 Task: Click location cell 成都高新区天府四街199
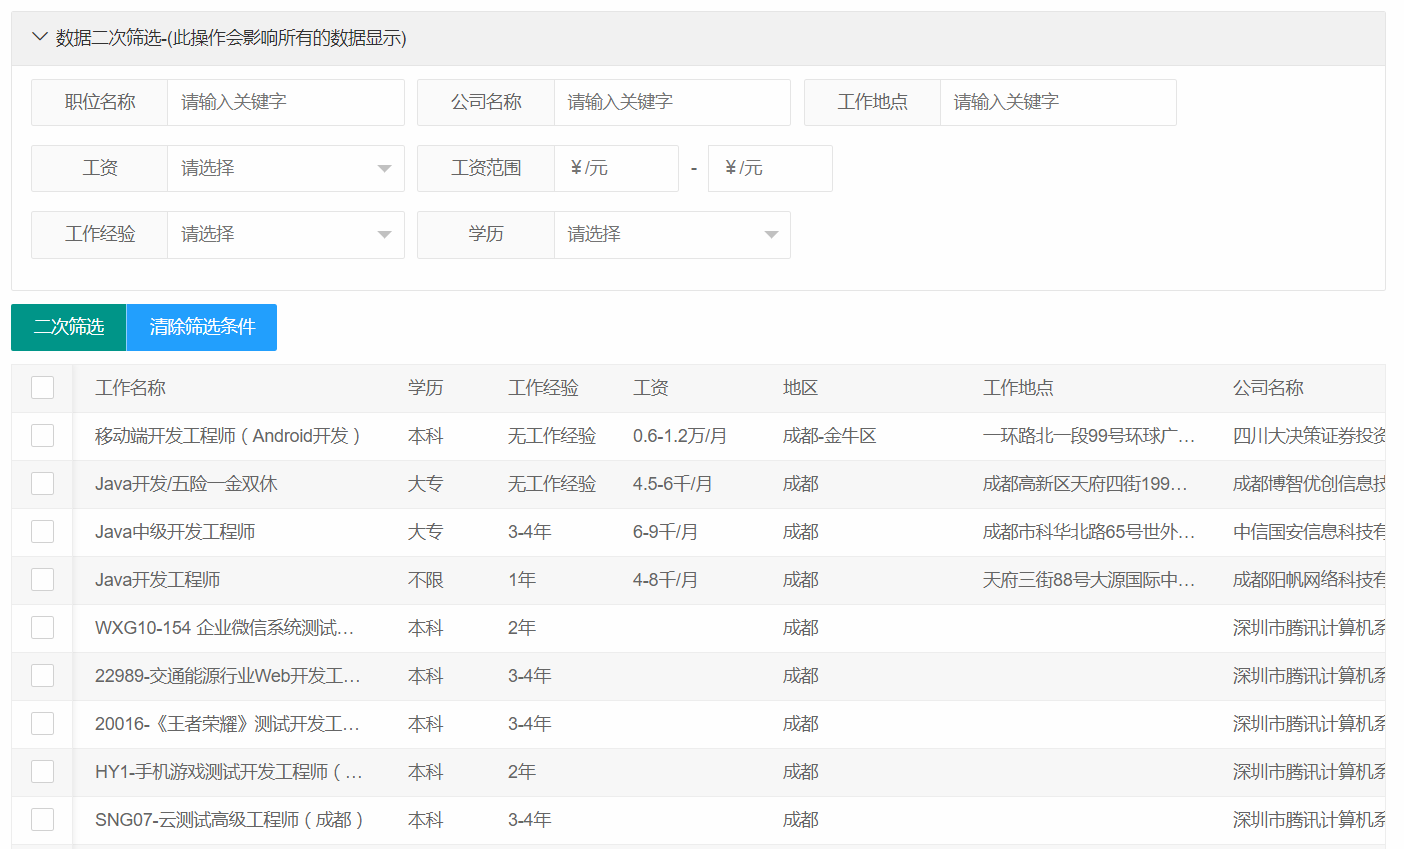pos(1086,484)
